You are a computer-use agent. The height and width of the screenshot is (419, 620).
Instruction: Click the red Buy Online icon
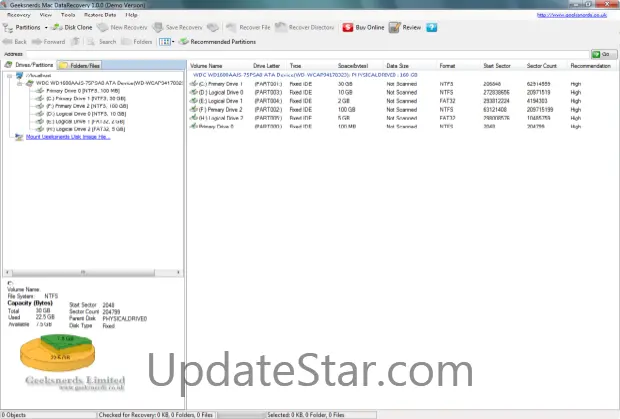pos(348,27)
